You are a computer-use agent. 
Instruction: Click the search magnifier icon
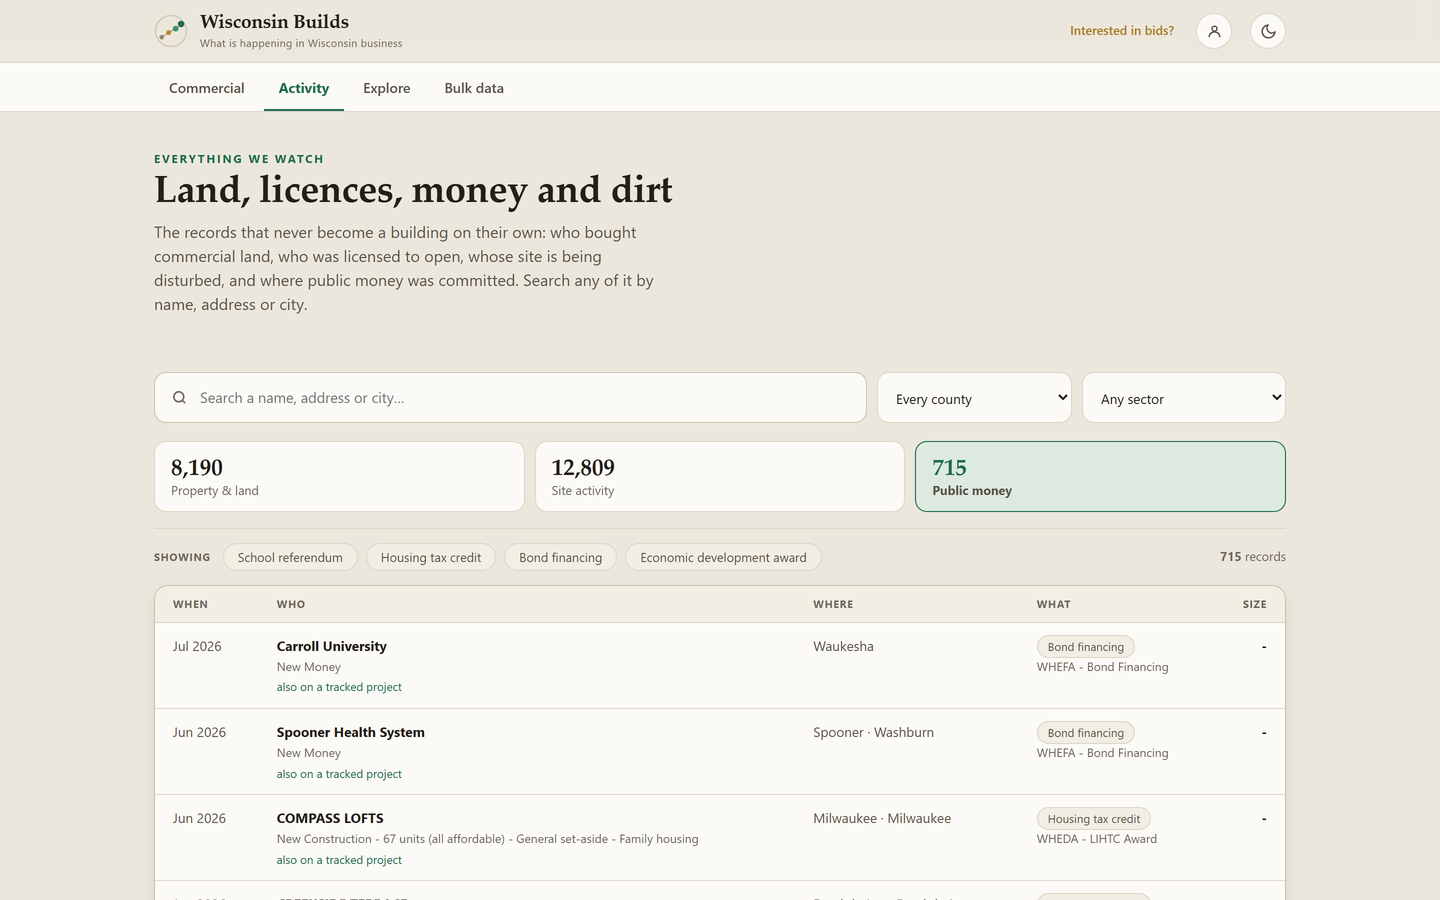179,398
